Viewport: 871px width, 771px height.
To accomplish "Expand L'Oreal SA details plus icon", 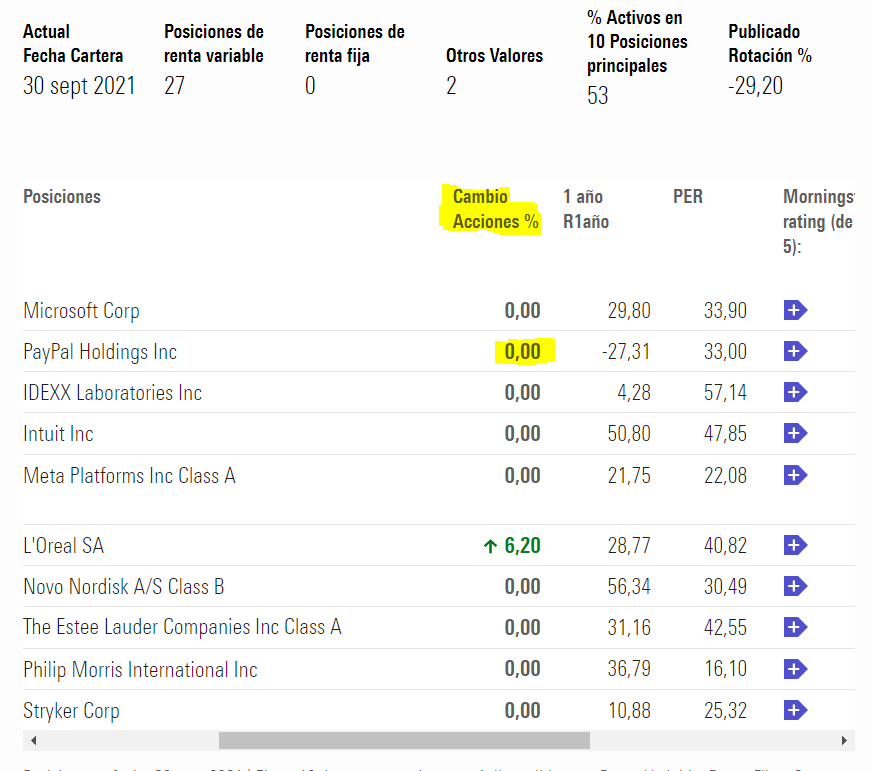I will (795, 546).
